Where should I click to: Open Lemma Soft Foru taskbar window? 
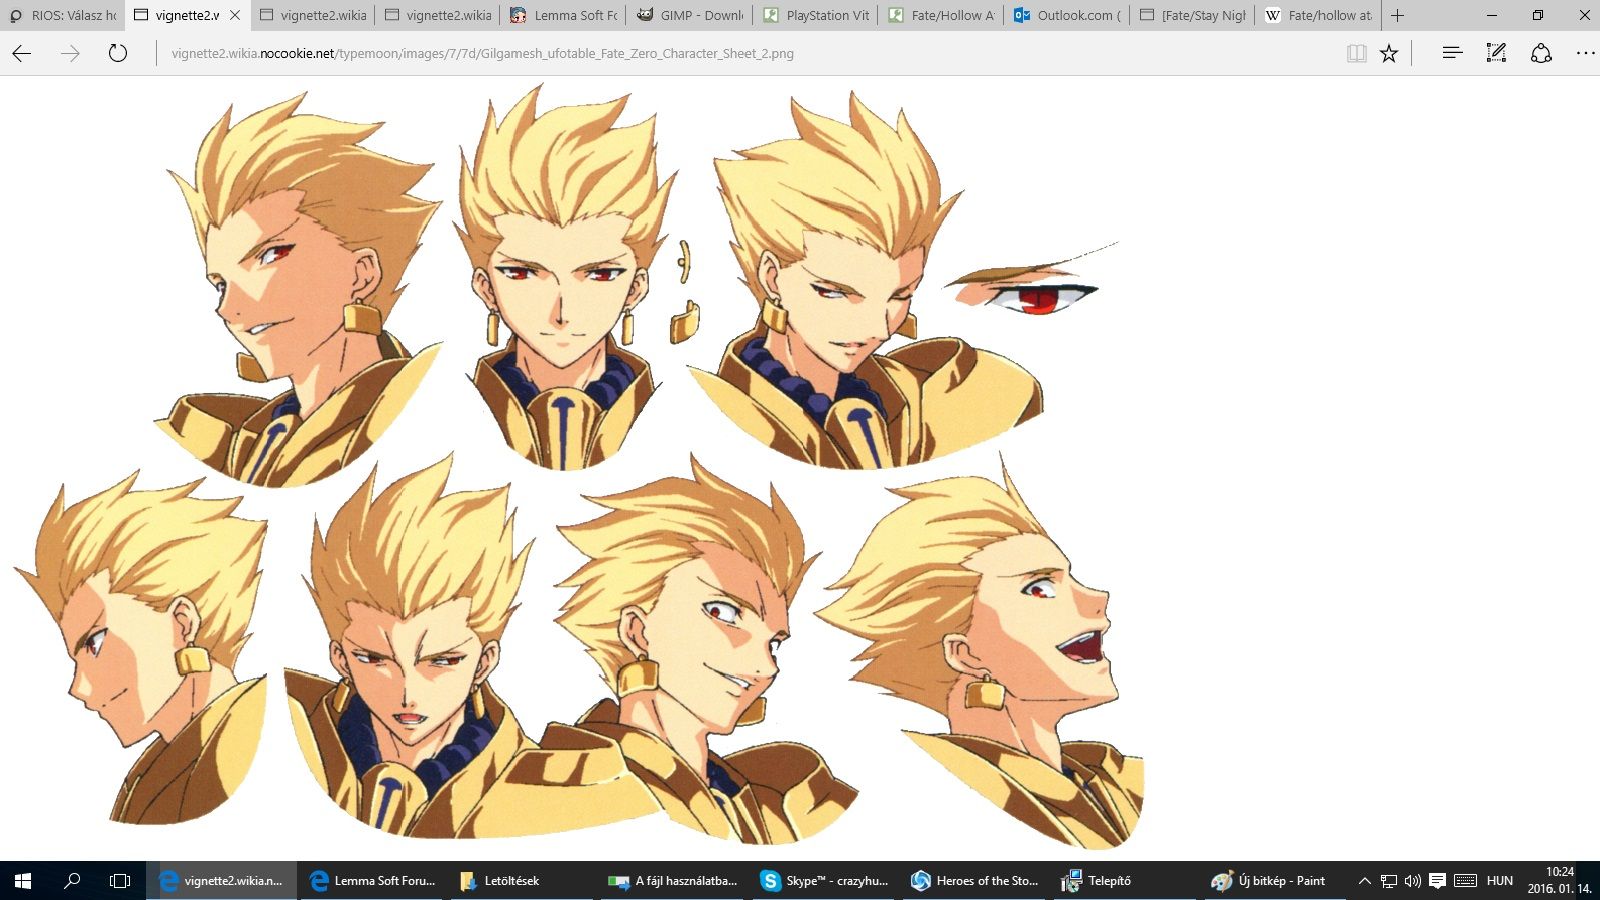[372, 881]
